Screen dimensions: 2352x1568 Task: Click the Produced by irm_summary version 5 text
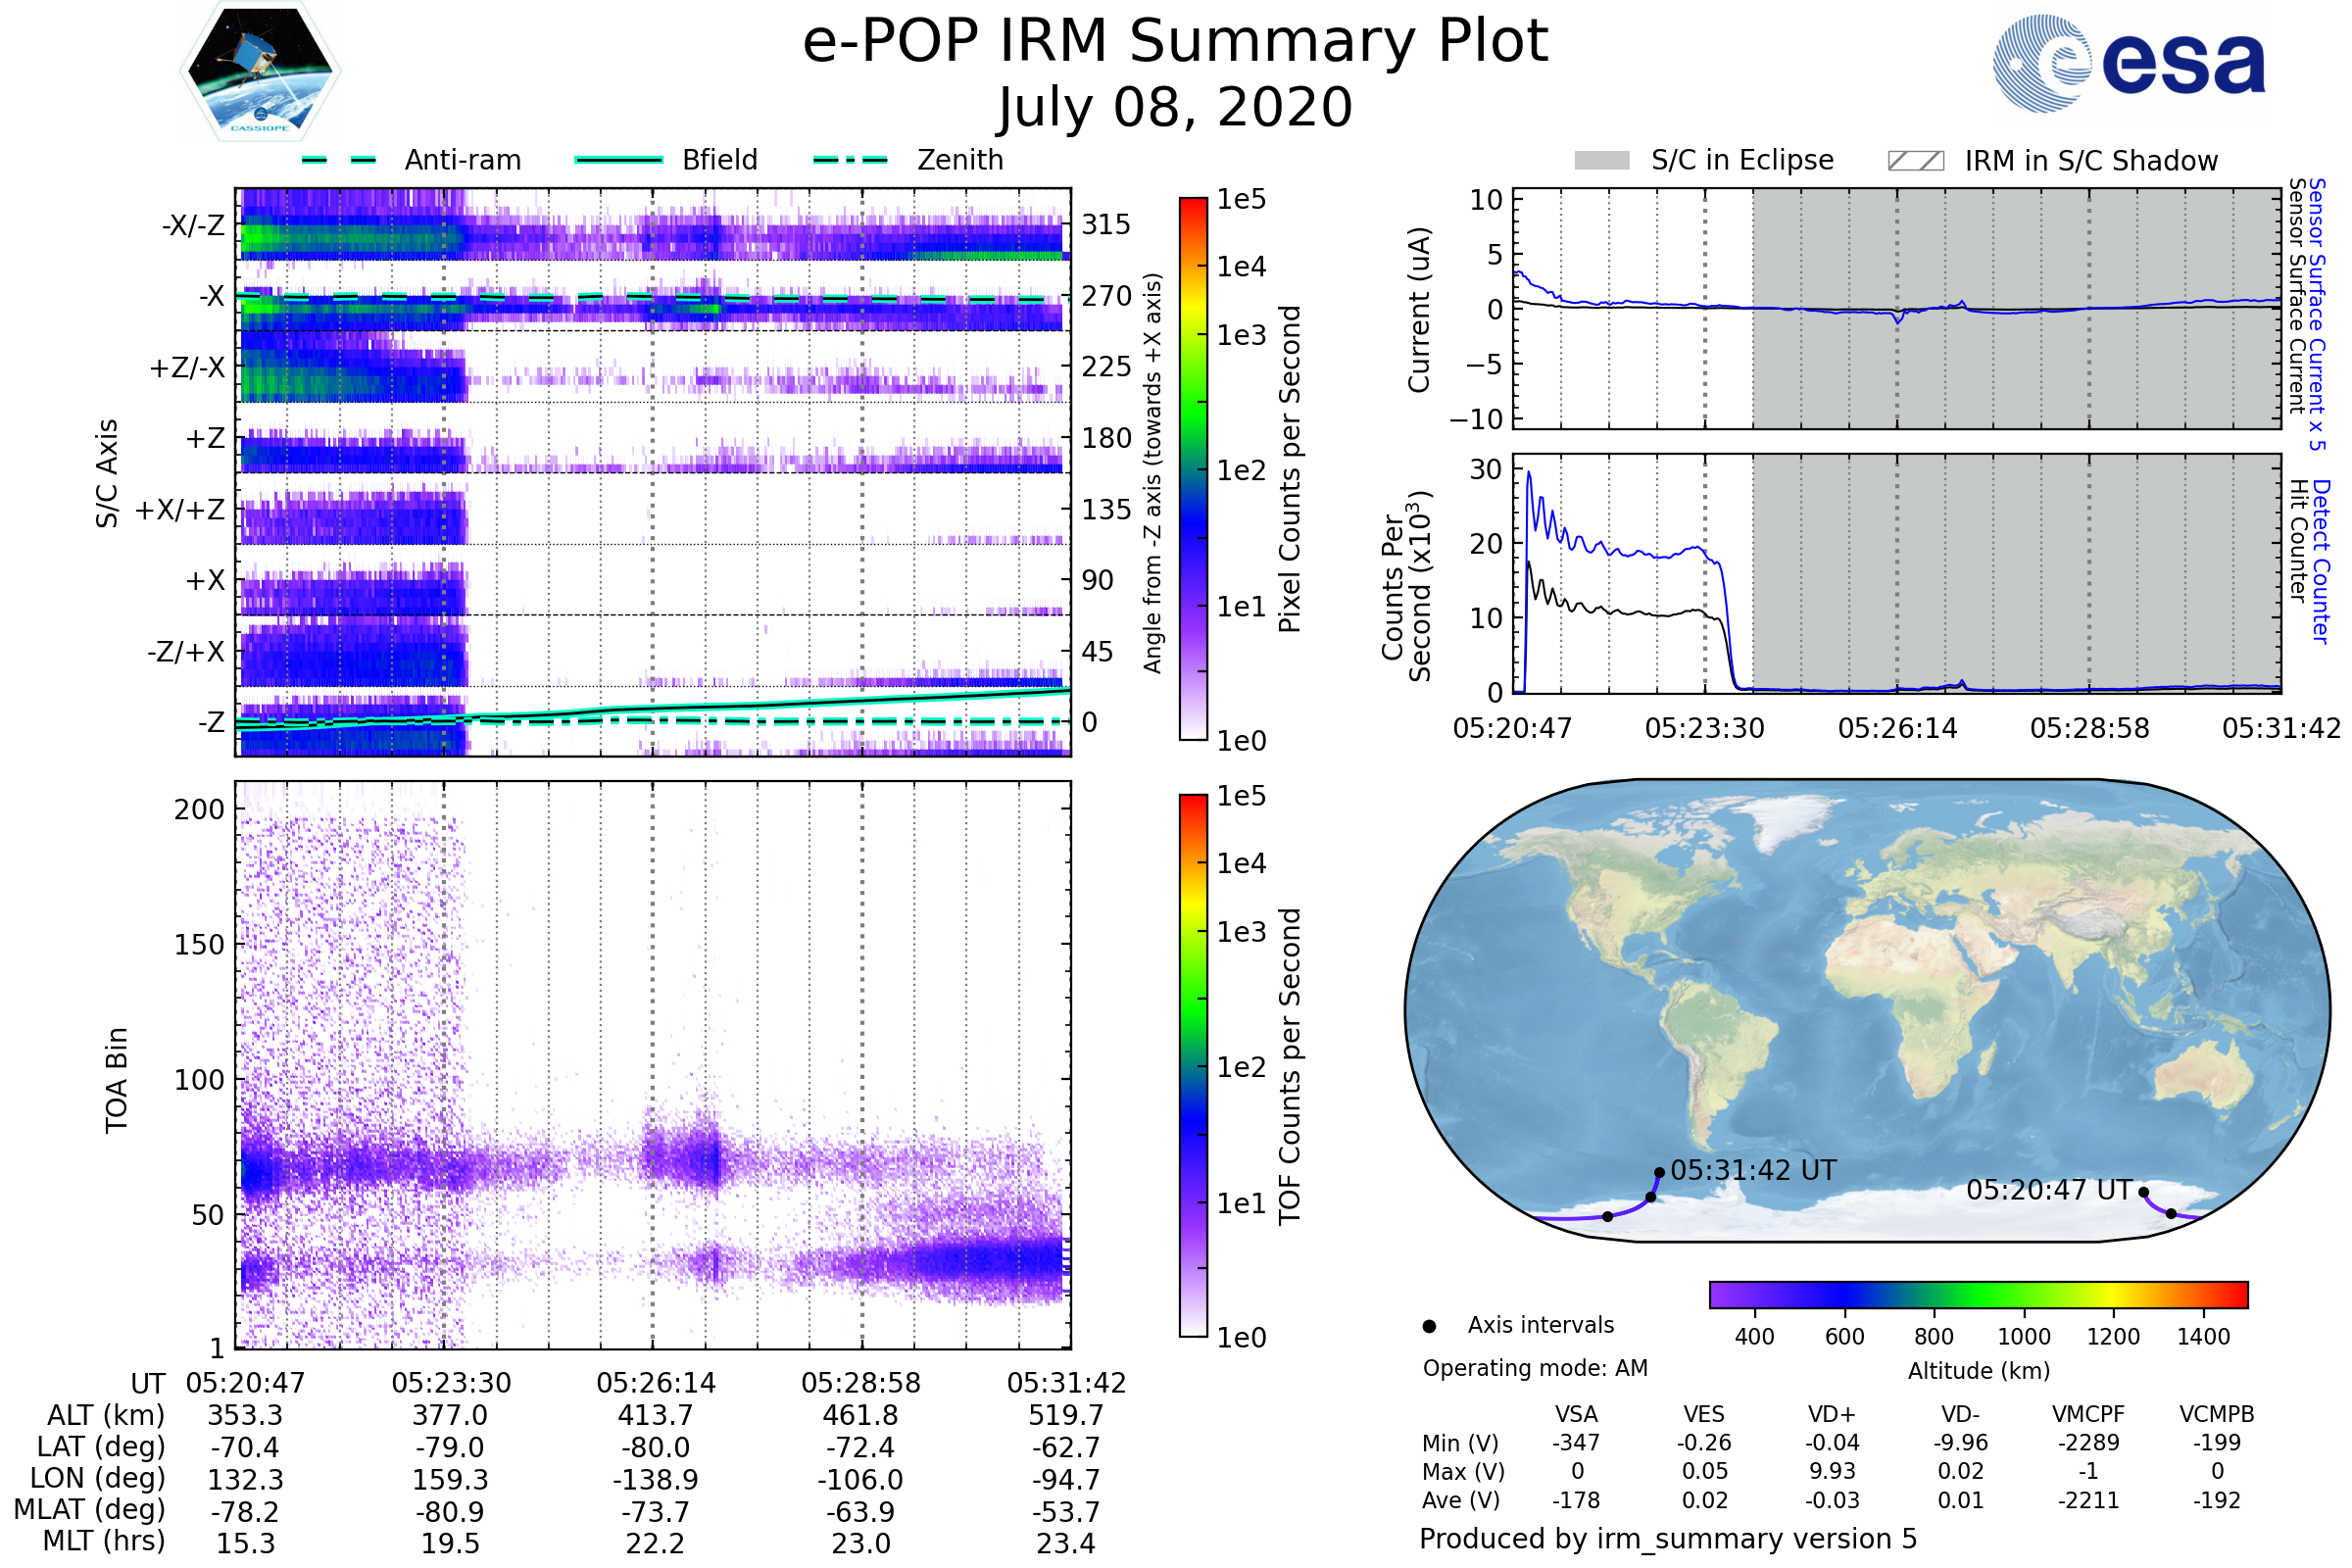pyautogui.click(x=1667, y=1539)
